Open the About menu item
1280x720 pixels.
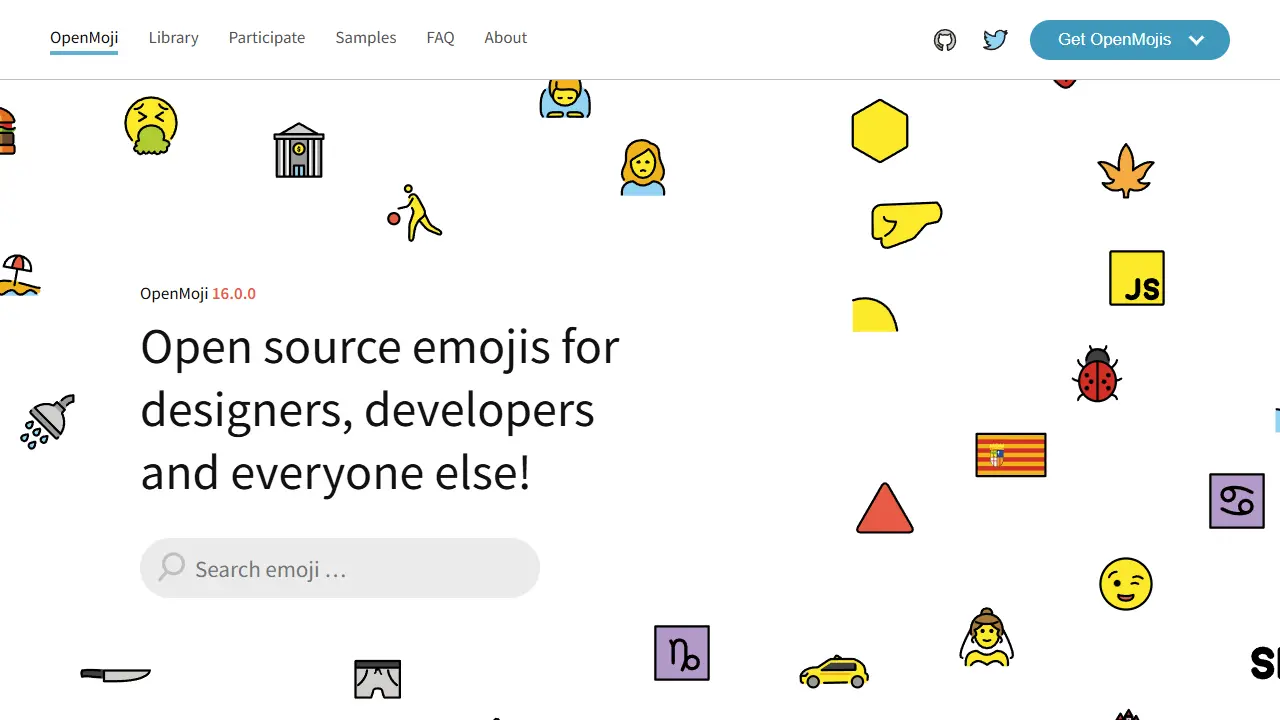tap(506, 38)
